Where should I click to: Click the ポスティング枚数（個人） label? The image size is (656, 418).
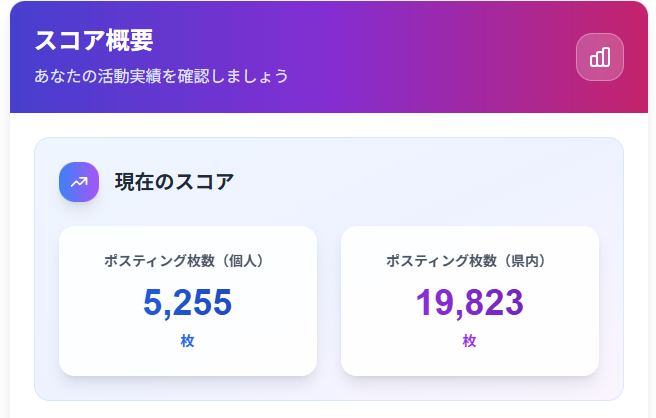(188, 261)
